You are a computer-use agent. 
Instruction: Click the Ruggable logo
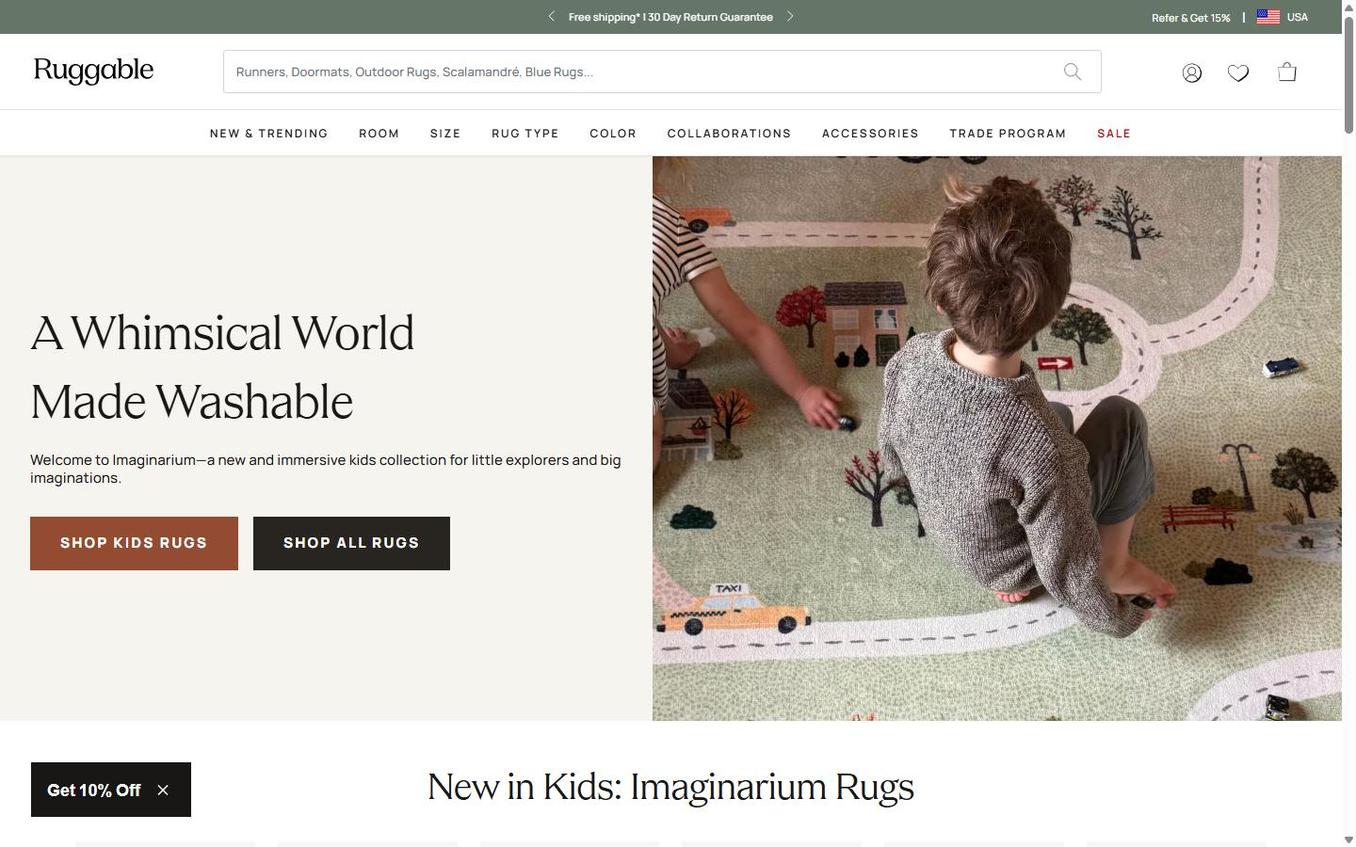tap(93, 69)
